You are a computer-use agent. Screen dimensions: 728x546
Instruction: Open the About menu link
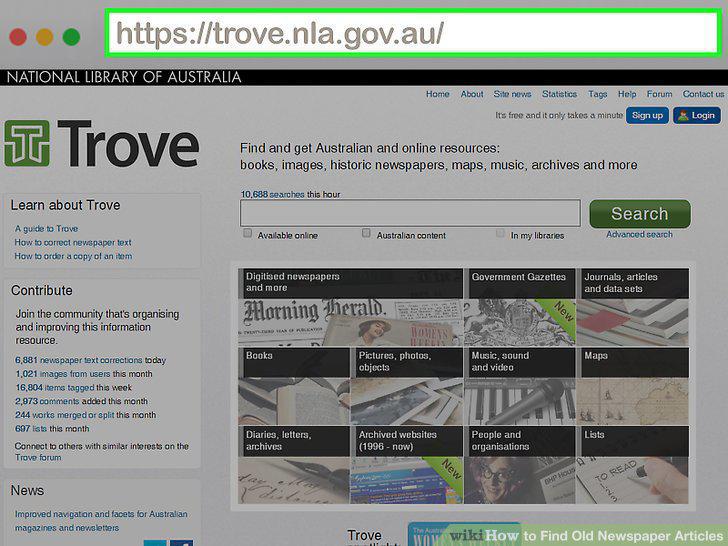472,94
